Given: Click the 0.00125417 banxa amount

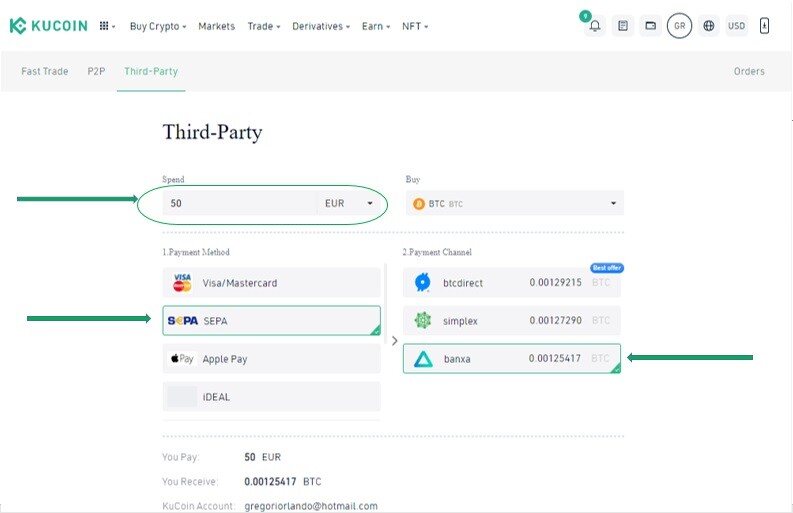Looking at the screenshot, I should pos(555,358).
